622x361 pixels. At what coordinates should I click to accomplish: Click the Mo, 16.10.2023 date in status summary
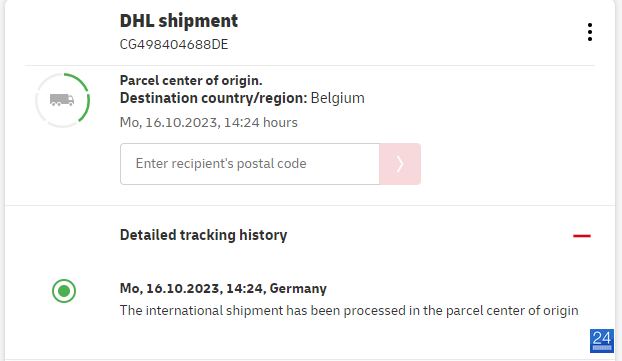click(x=170, y=123)
